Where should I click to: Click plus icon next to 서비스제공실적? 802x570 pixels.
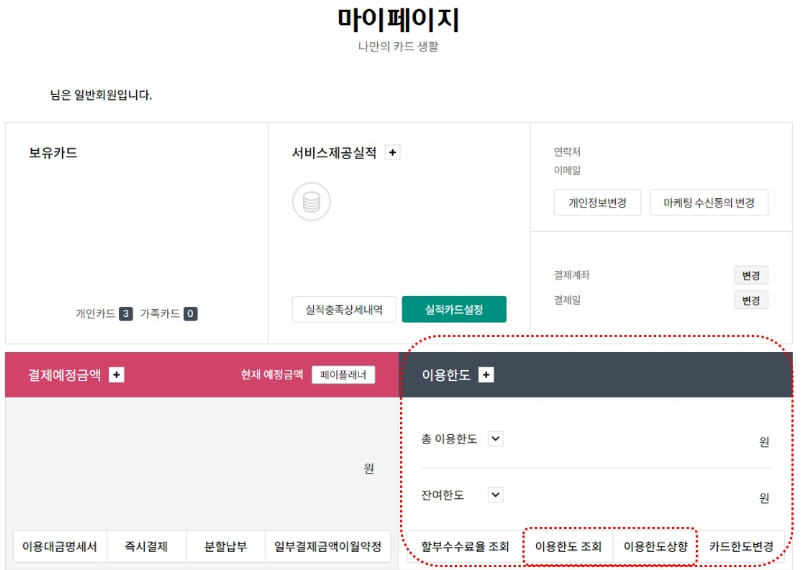point(392,152)
